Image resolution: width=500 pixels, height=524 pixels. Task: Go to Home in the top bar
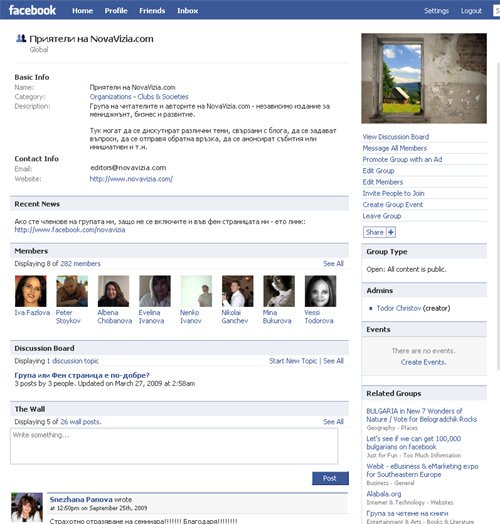tap(83, 11)
